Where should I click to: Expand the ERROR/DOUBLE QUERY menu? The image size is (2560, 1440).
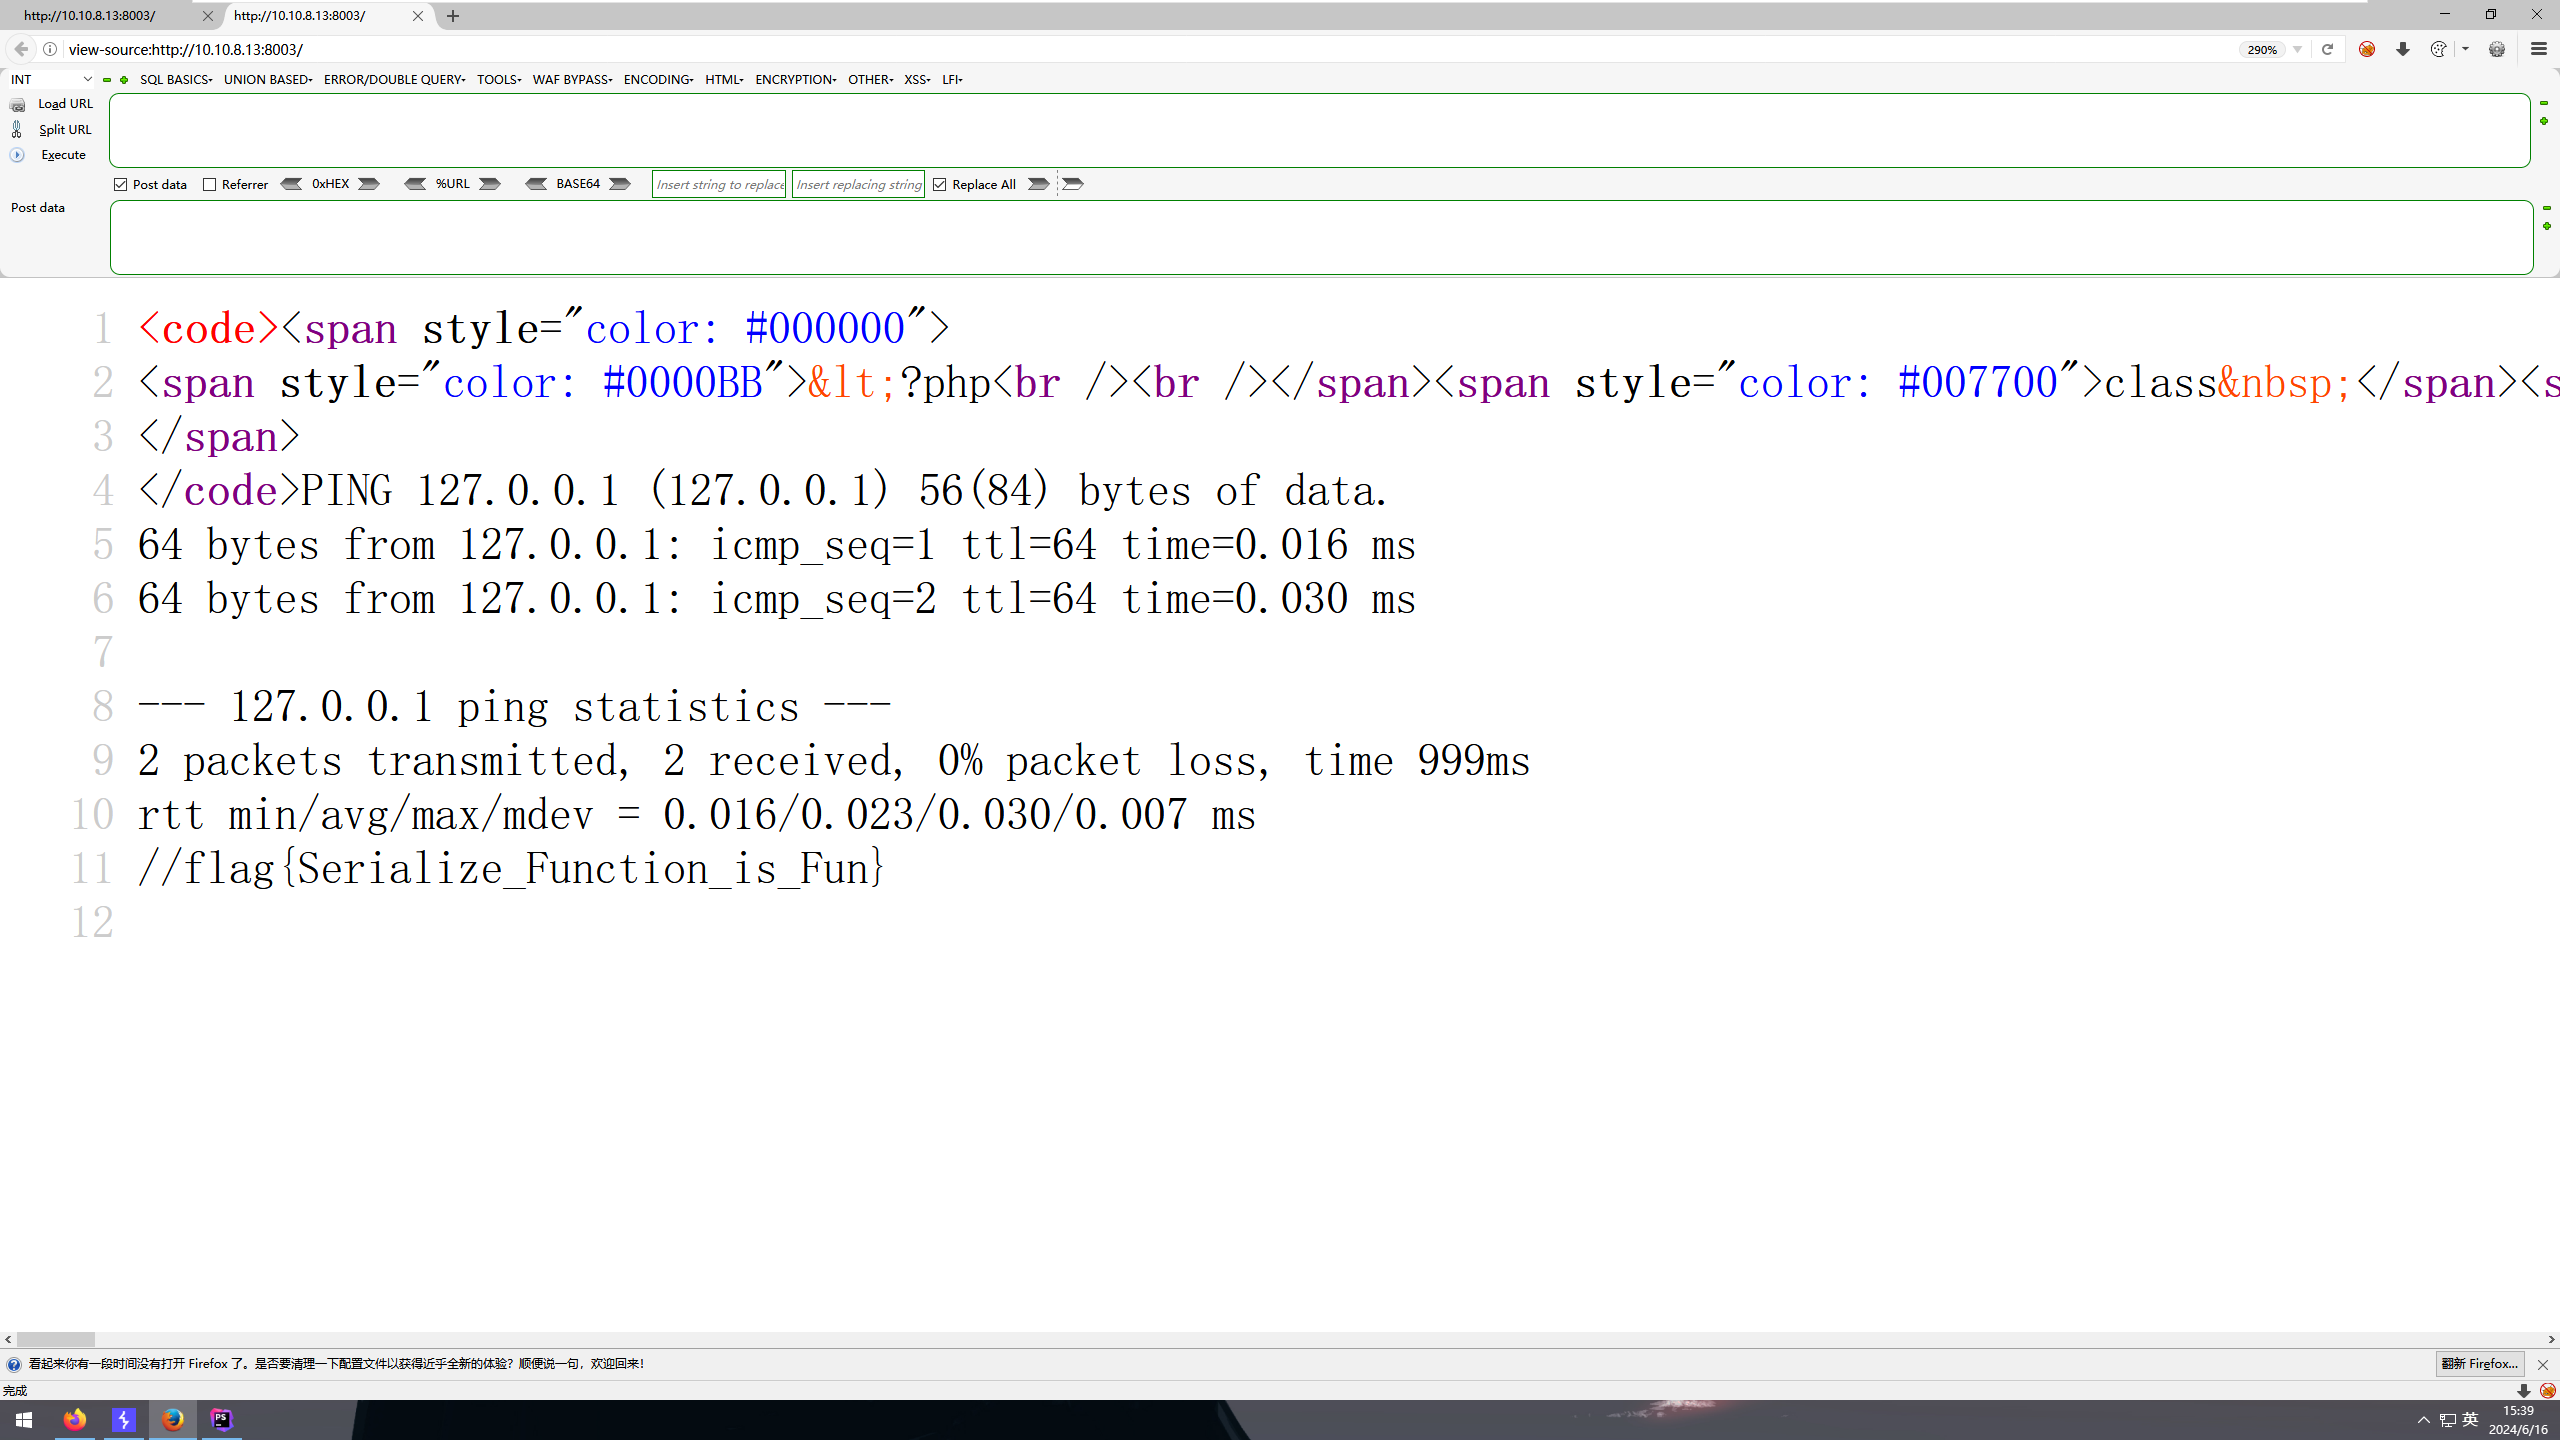[394, 80]
